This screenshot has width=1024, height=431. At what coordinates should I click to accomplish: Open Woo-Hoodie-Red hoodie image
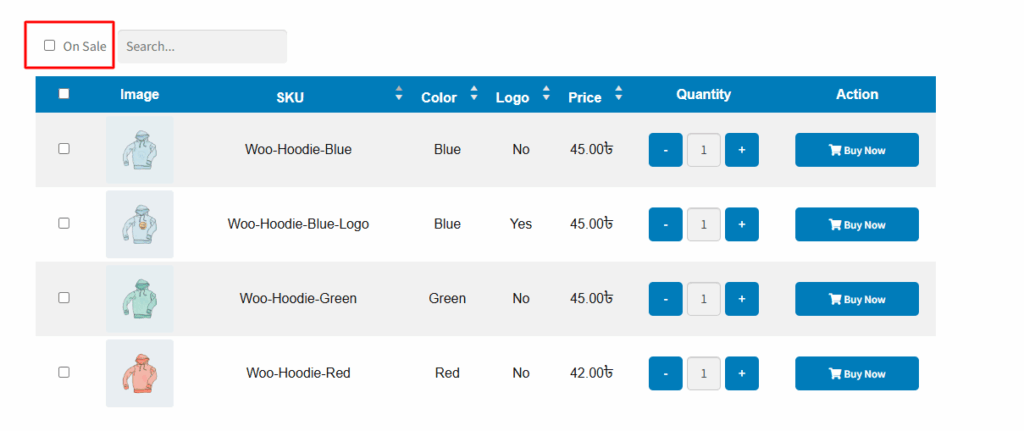(140, 373)
